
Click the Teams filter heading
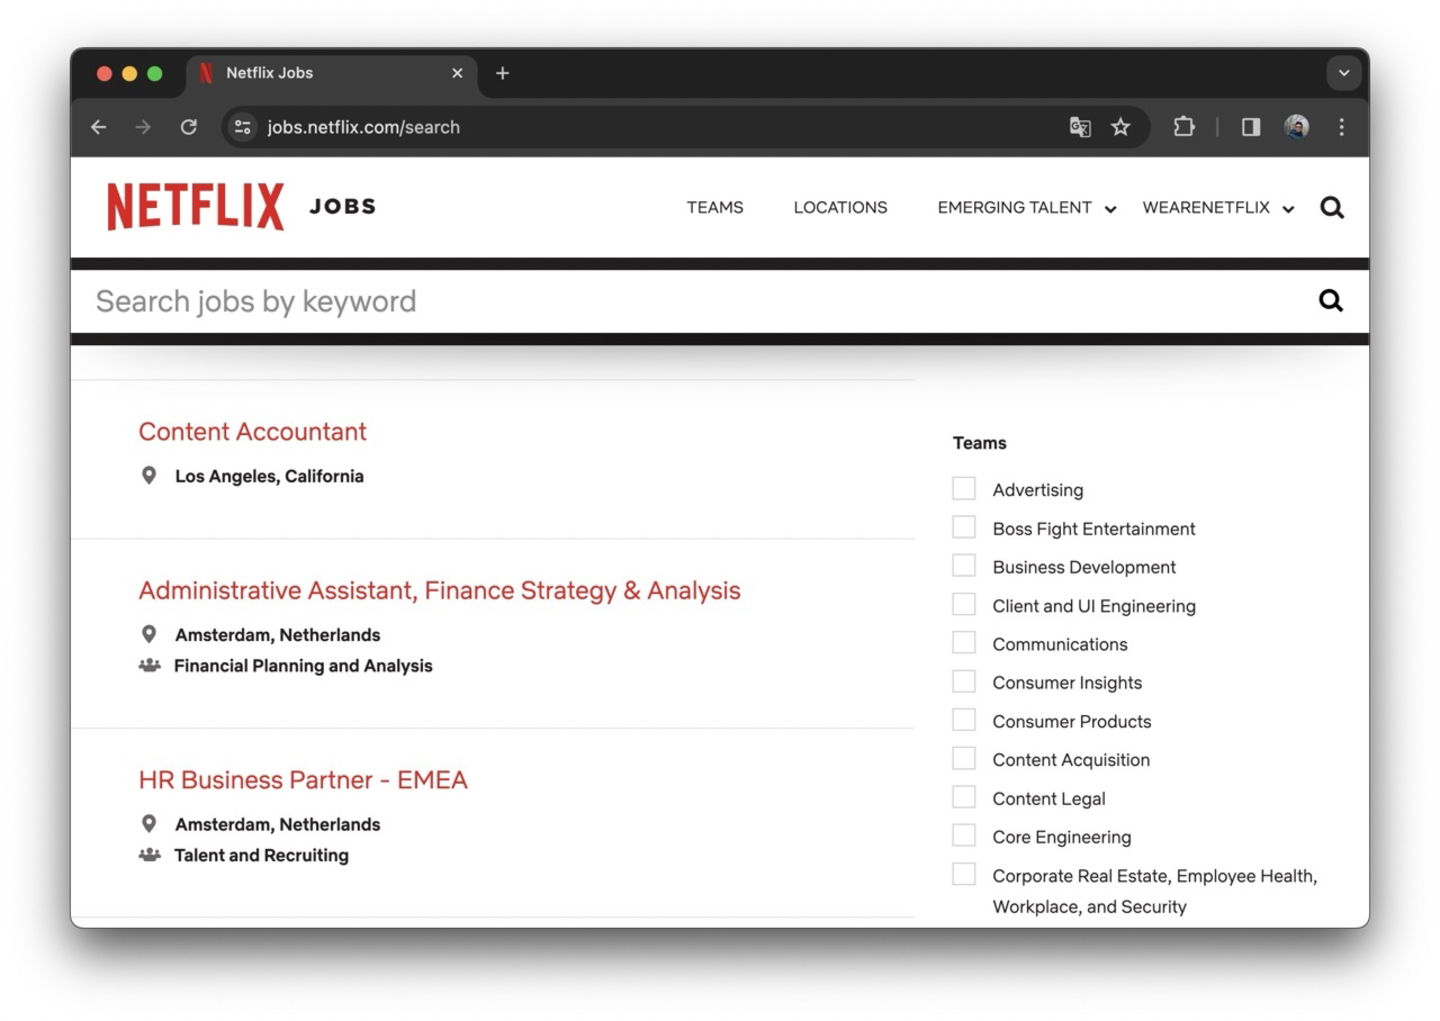click(x=979, y=443)
